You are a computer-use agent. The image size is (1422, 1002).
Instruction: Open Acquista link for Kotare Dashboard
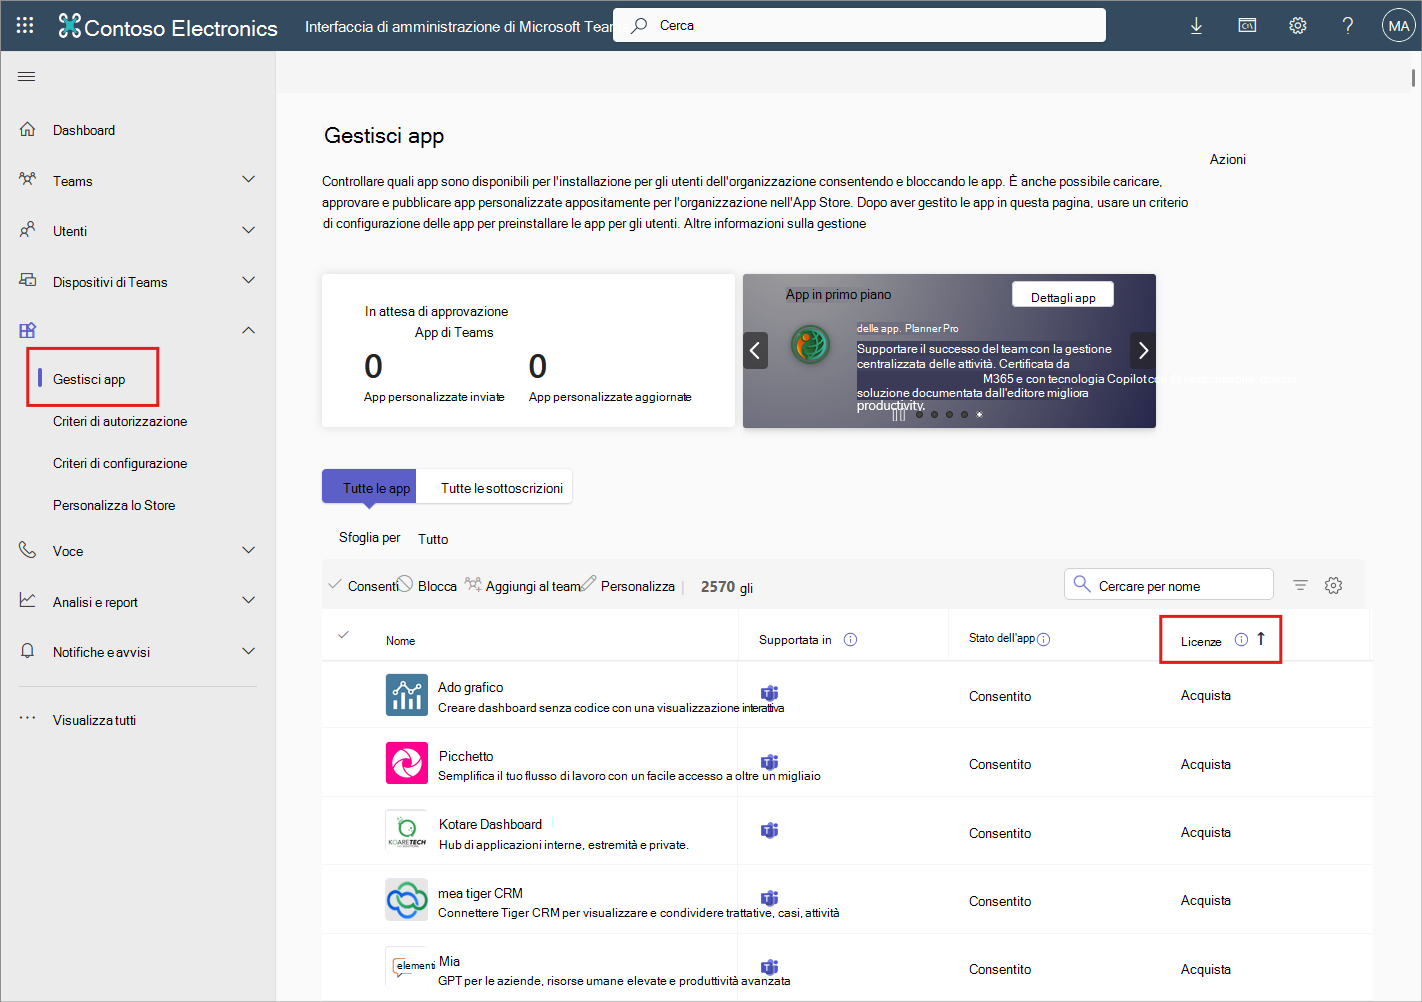(x=1205, y=832)
